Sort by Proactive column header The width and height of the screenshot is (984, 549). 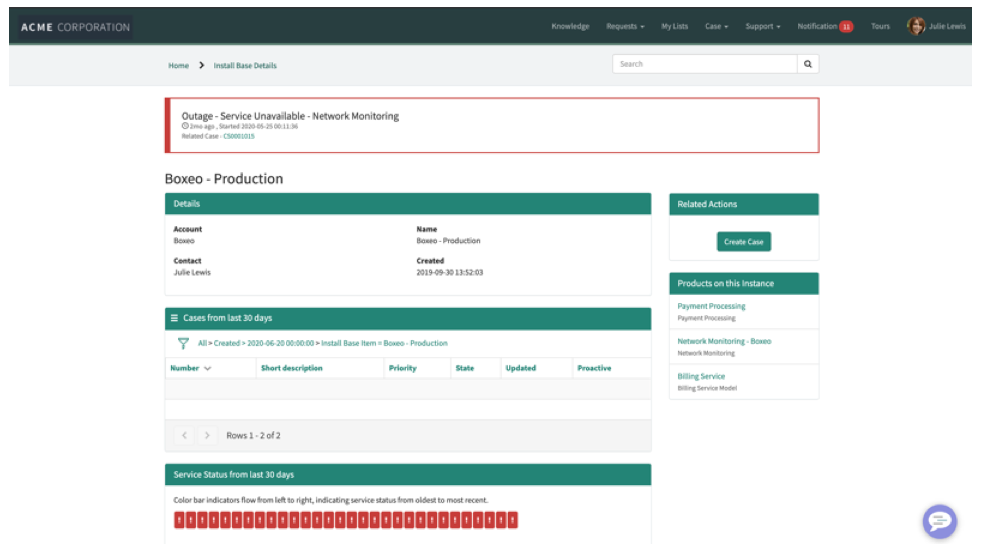[x=594, y=368]
